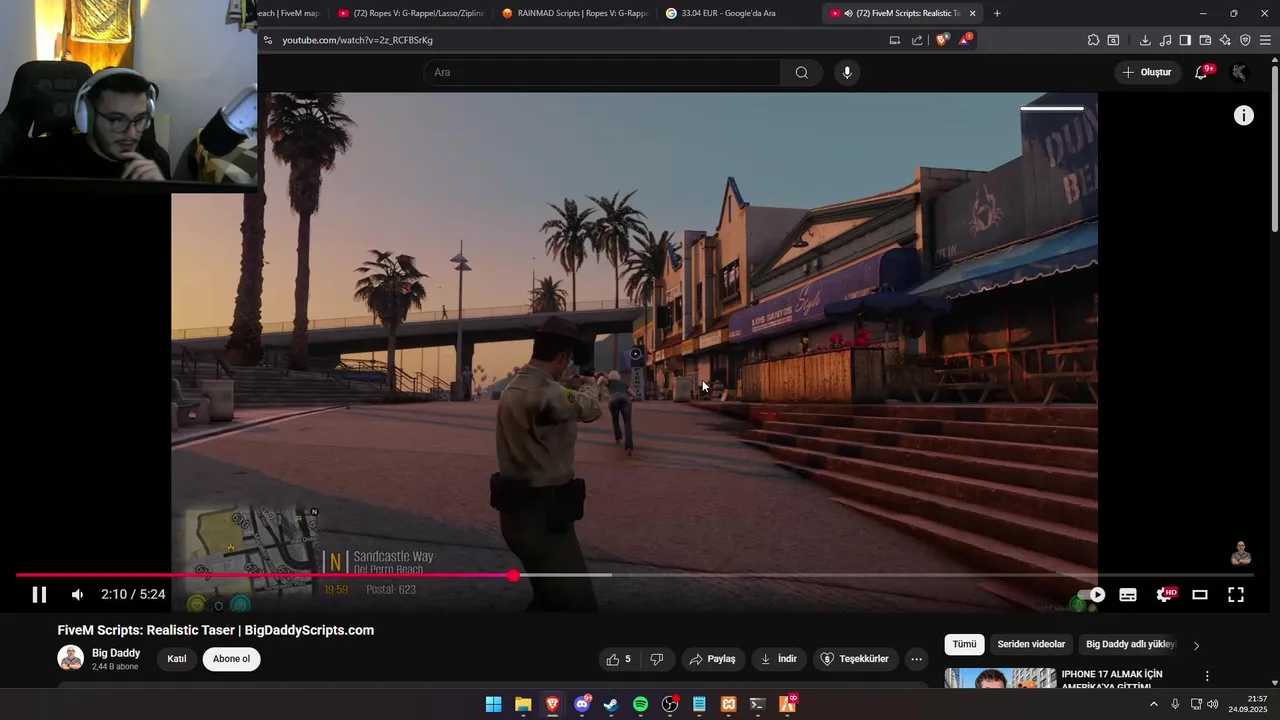Screen dimensions: 1280x720
Task: Close the FiveM Scripts Realistic tab
Action: coord(972,13)
